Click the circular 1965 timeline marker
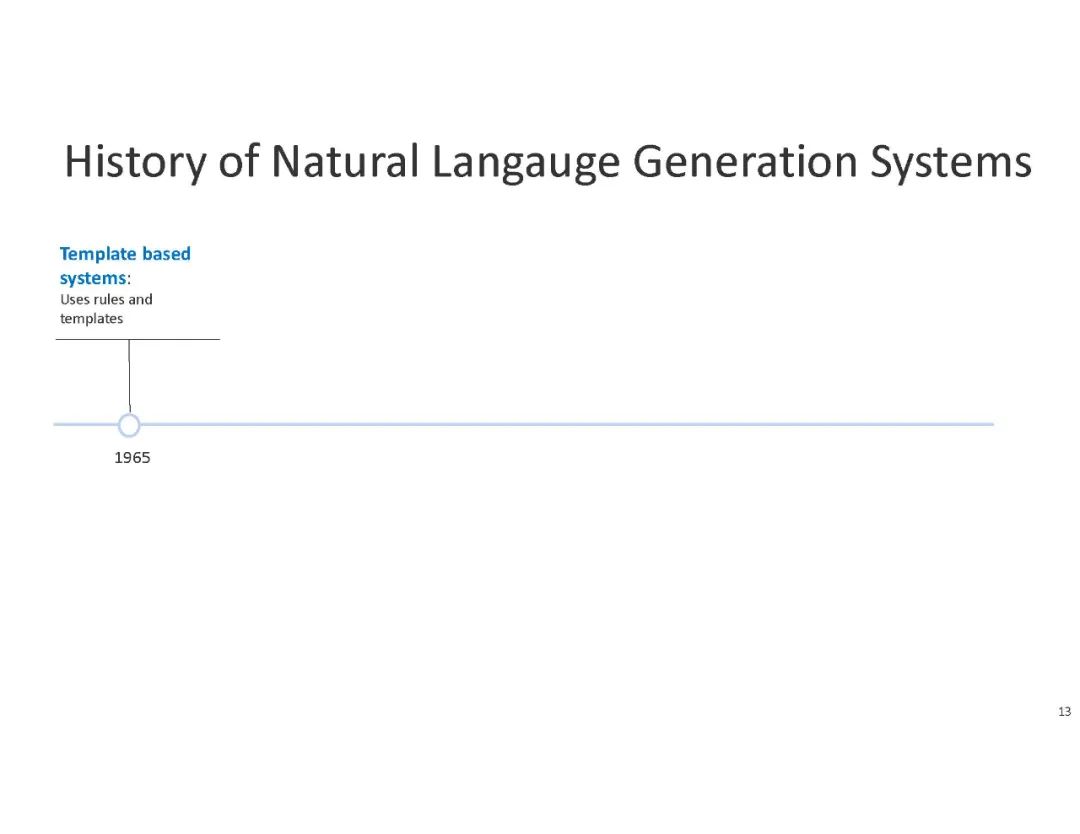 pyautogui.click(x=129, y=425)
